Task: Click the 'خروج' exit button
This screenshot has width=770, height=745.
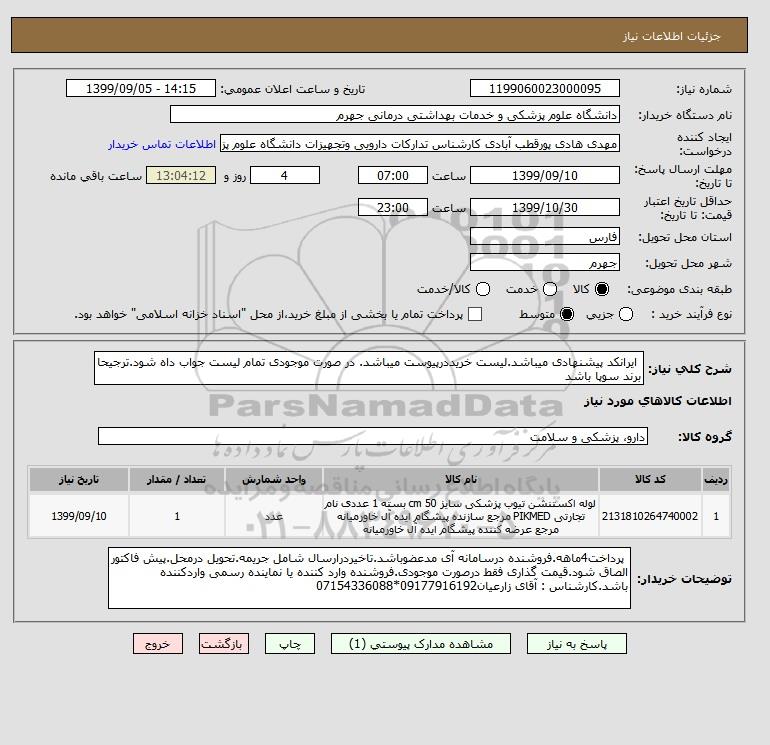Action: (x=158, y=643)
